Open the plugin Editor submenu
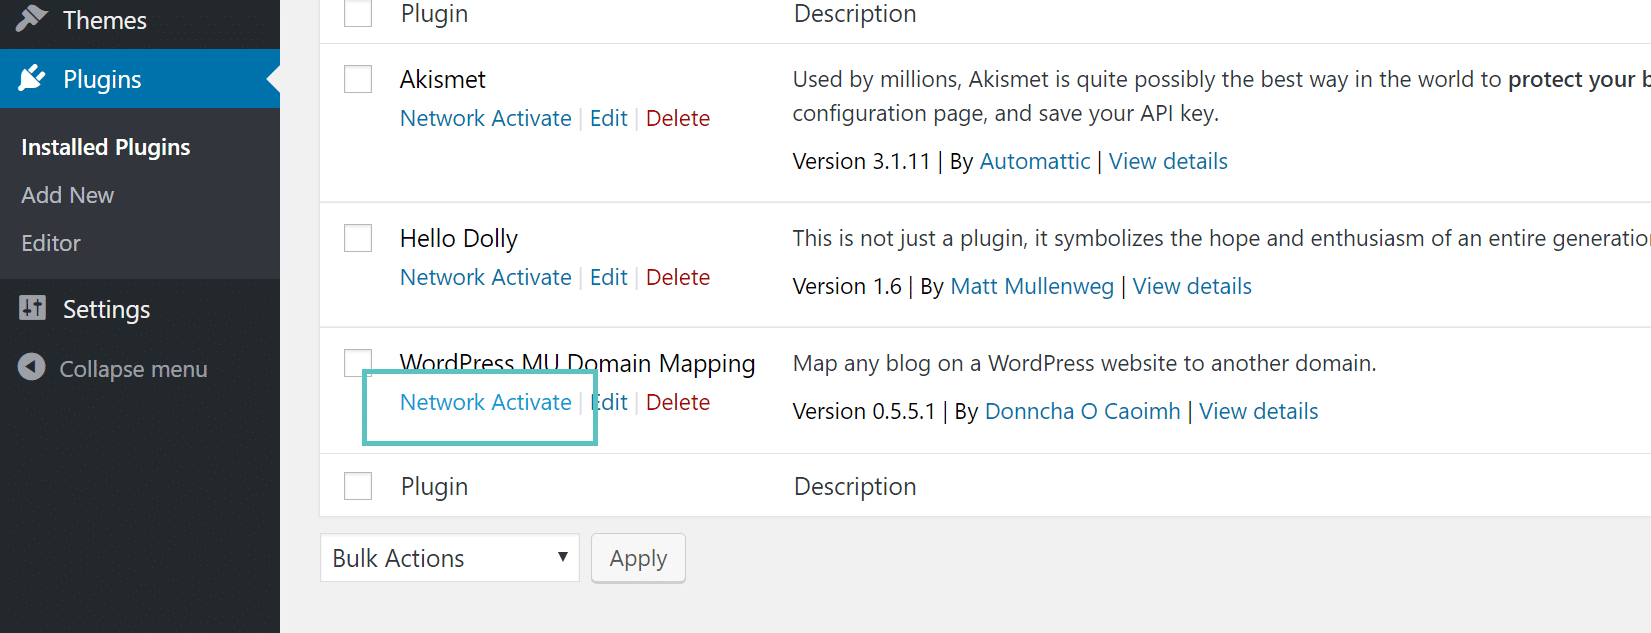 tap(51, 243)
